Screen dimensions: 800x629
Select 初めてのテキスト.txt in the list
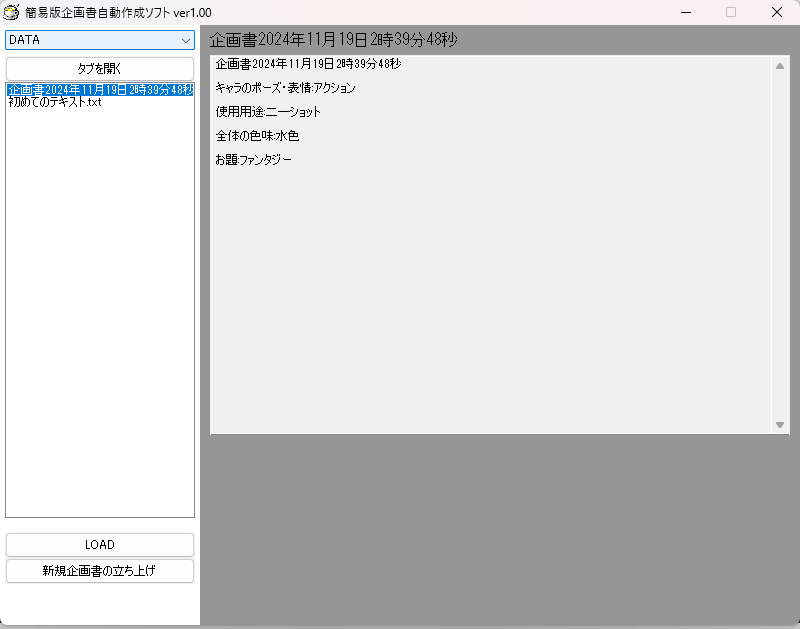55,102
